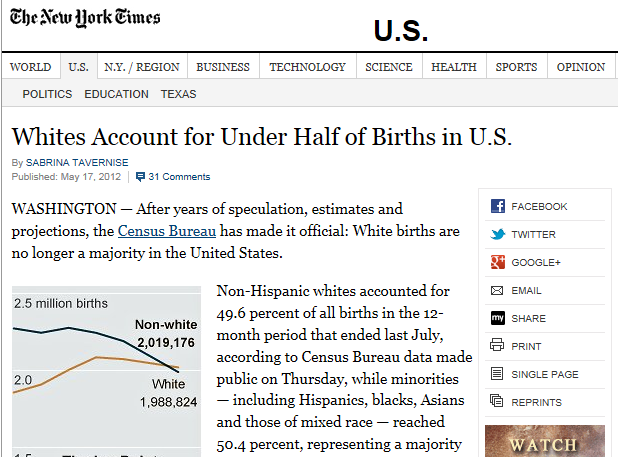Click the Google+ share icon
Image resolution: width=618 pixels, height=457 pixels.
(x=497, y=262)
